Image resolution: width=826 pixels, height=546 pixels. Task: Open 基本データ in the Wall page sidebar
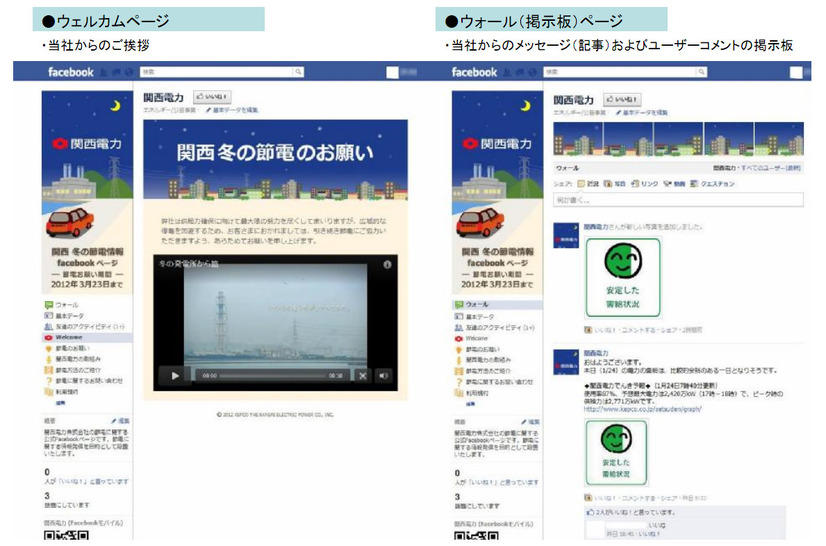tap(474, 317)
